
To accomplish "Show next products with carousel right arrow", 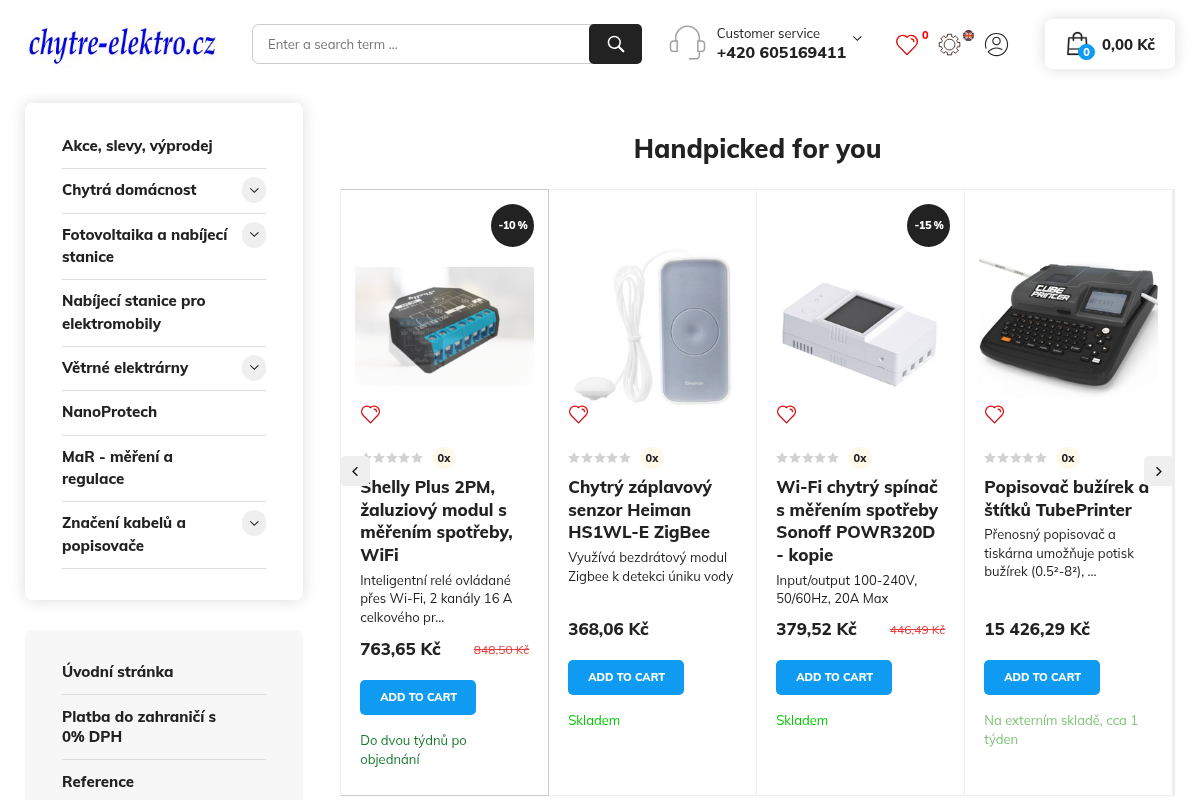I will point(1159,471).
